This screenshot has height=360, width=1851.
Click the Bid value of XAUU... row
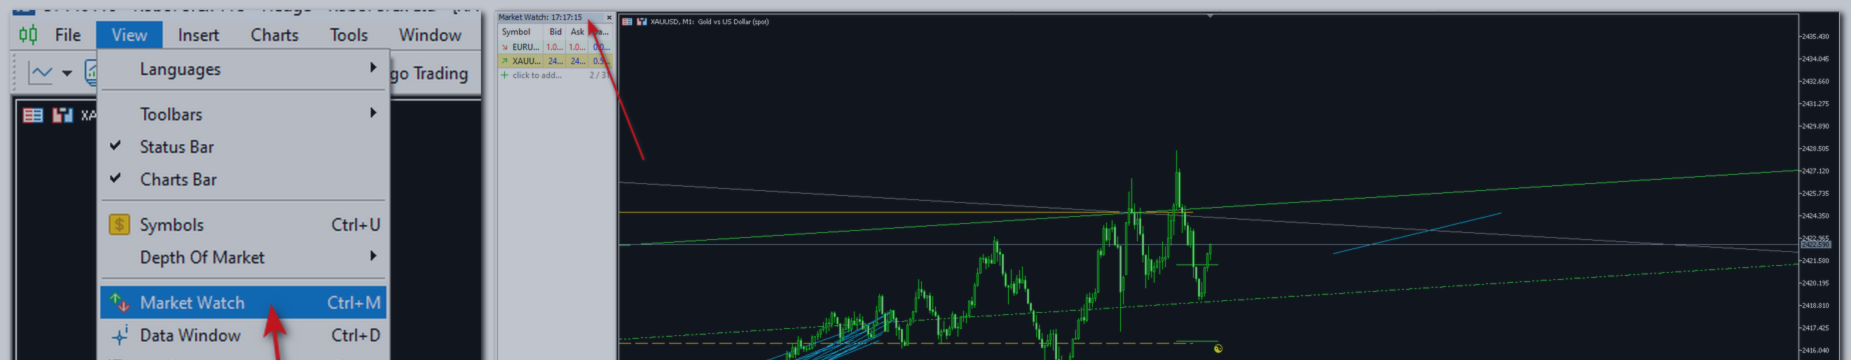[555, 61]
